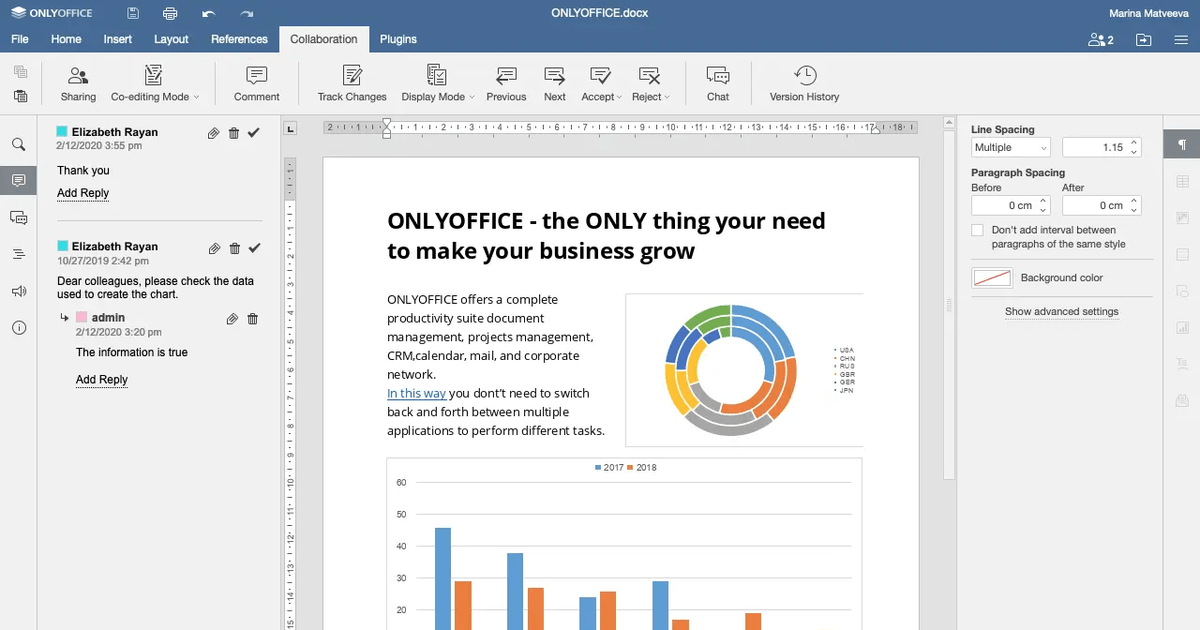This screenshot has width=1200, height=630.
Task: Add a new Comment from the toolbar
Action: pos(257,84)
